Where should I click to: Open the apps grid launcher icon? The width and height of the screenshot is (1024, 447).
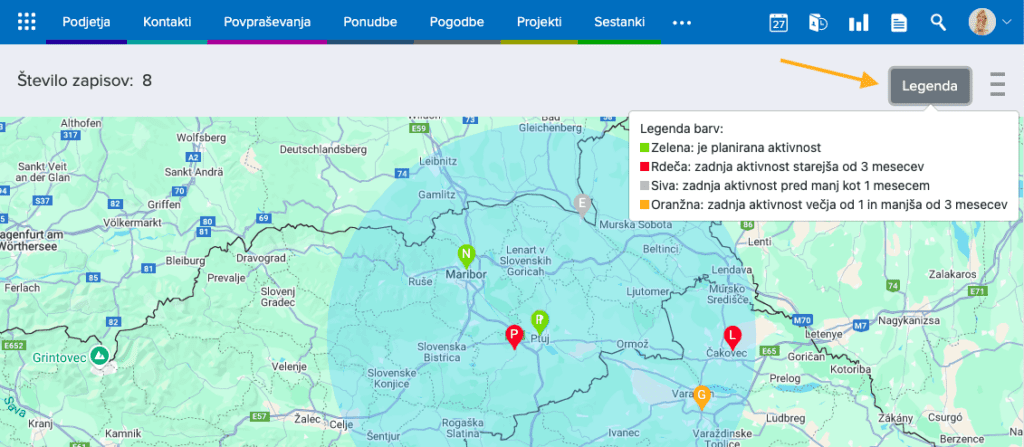pyautogui.click(x=27, y=21)
